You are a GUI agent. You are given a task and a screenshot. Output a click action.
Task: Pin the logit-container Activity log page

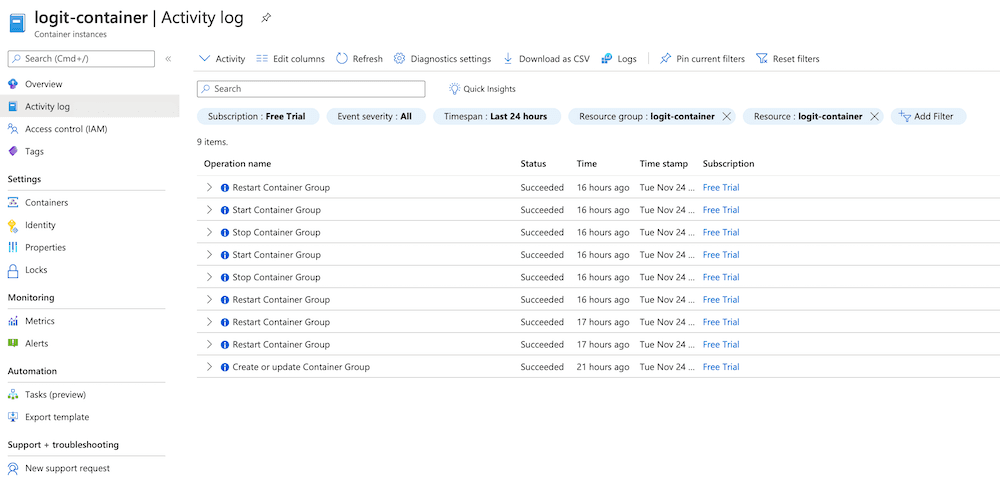coord(265,18)
